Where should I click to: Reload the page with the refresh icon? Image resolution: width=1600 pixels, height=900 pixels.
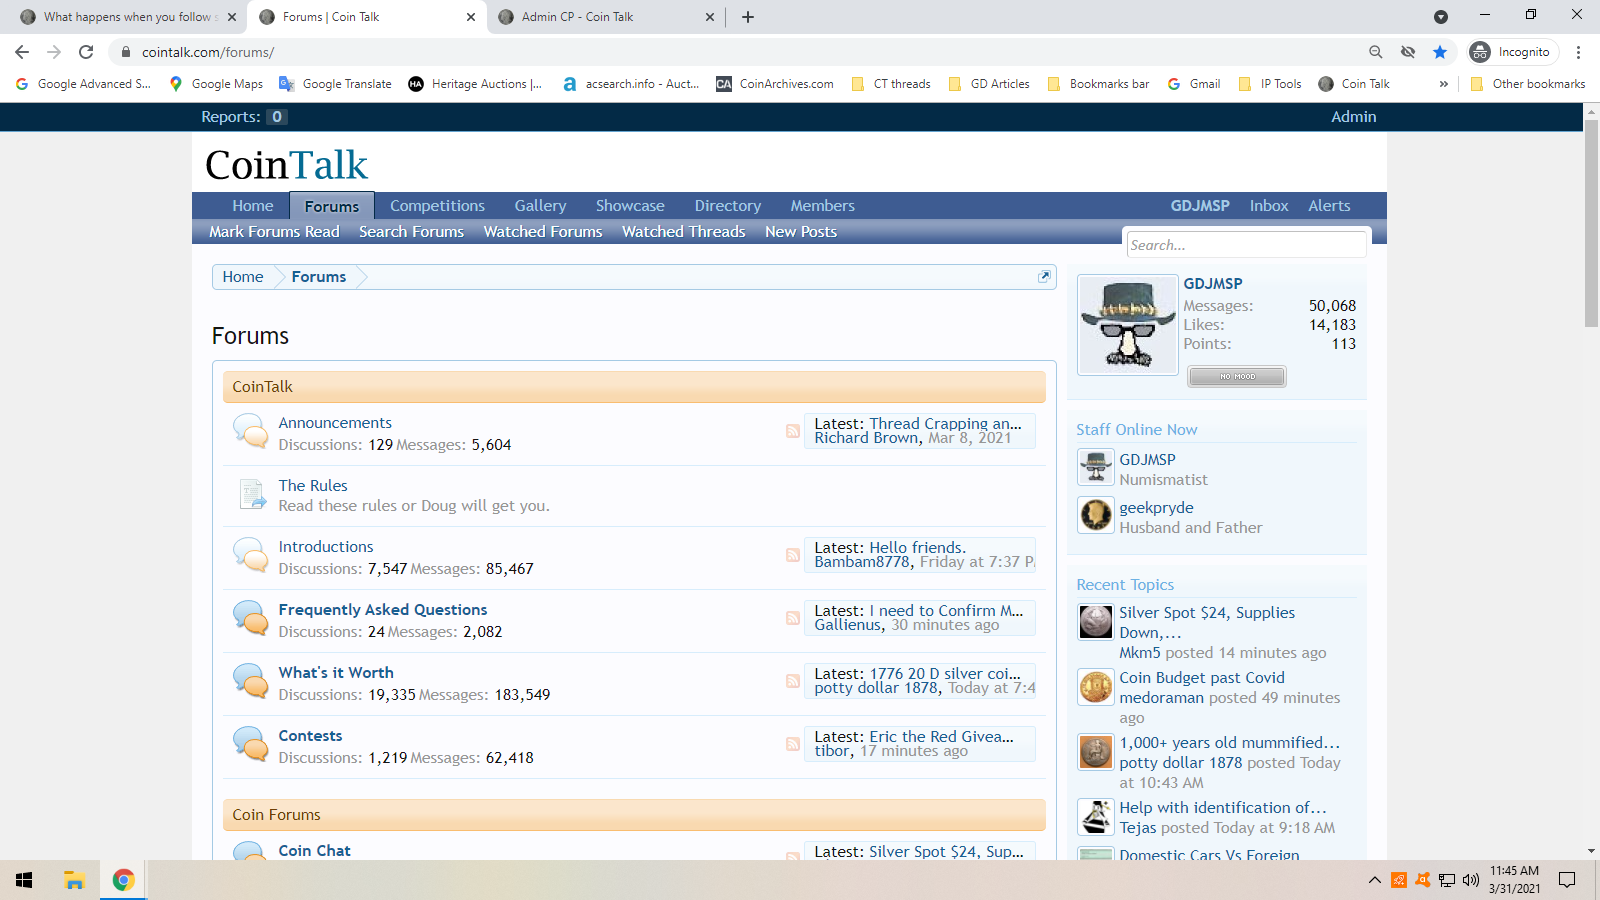[x=86, y=52]
